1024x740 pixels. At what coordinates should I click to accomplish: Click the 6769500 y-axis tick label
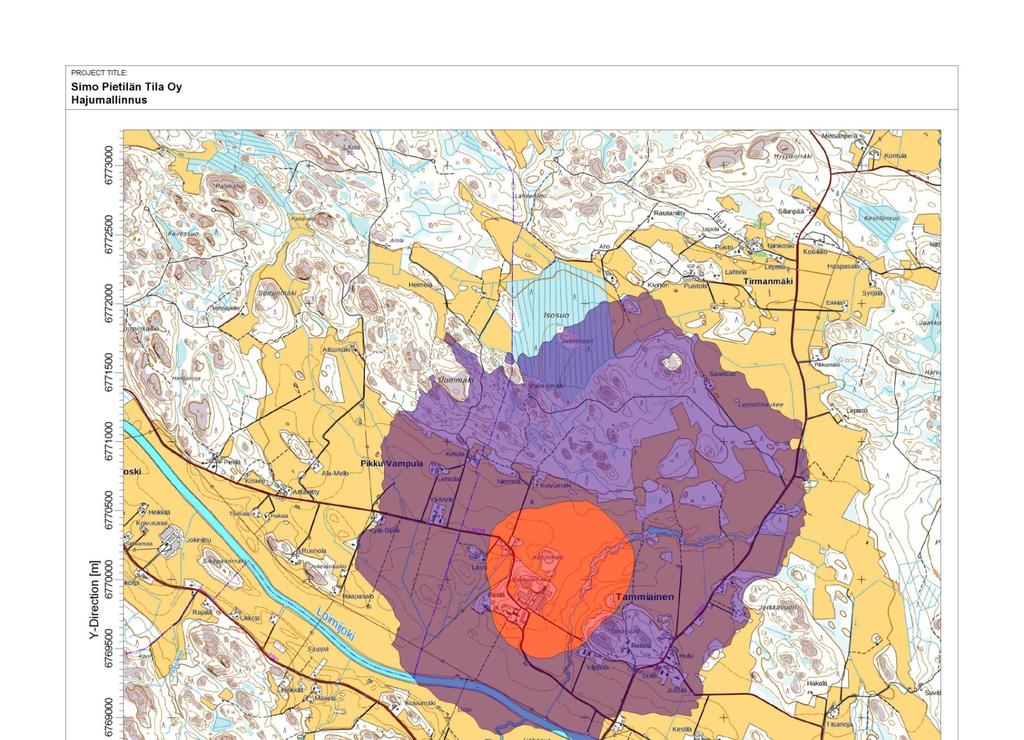point(109,648)
